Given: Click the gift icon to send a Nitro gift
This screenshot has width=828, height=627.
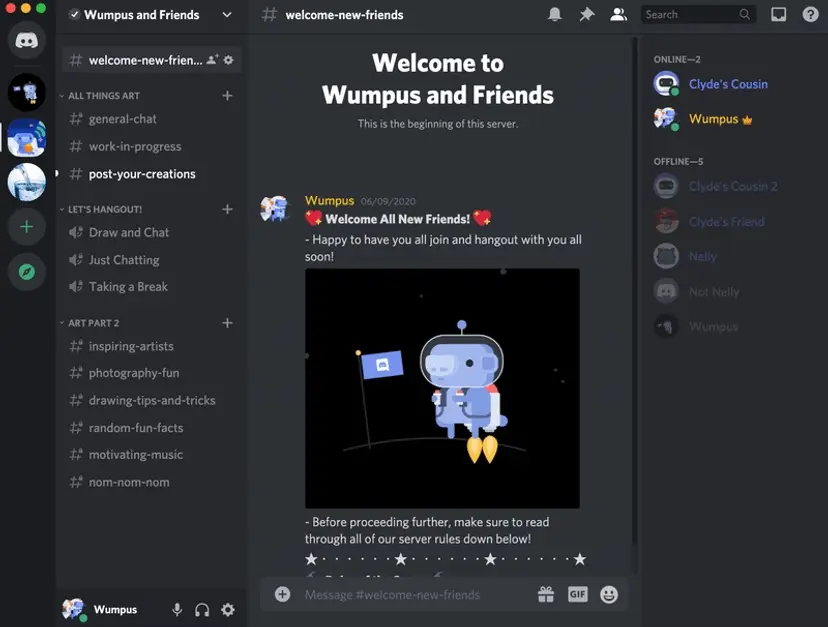Looking at the screenshot, I should point(545,594).
